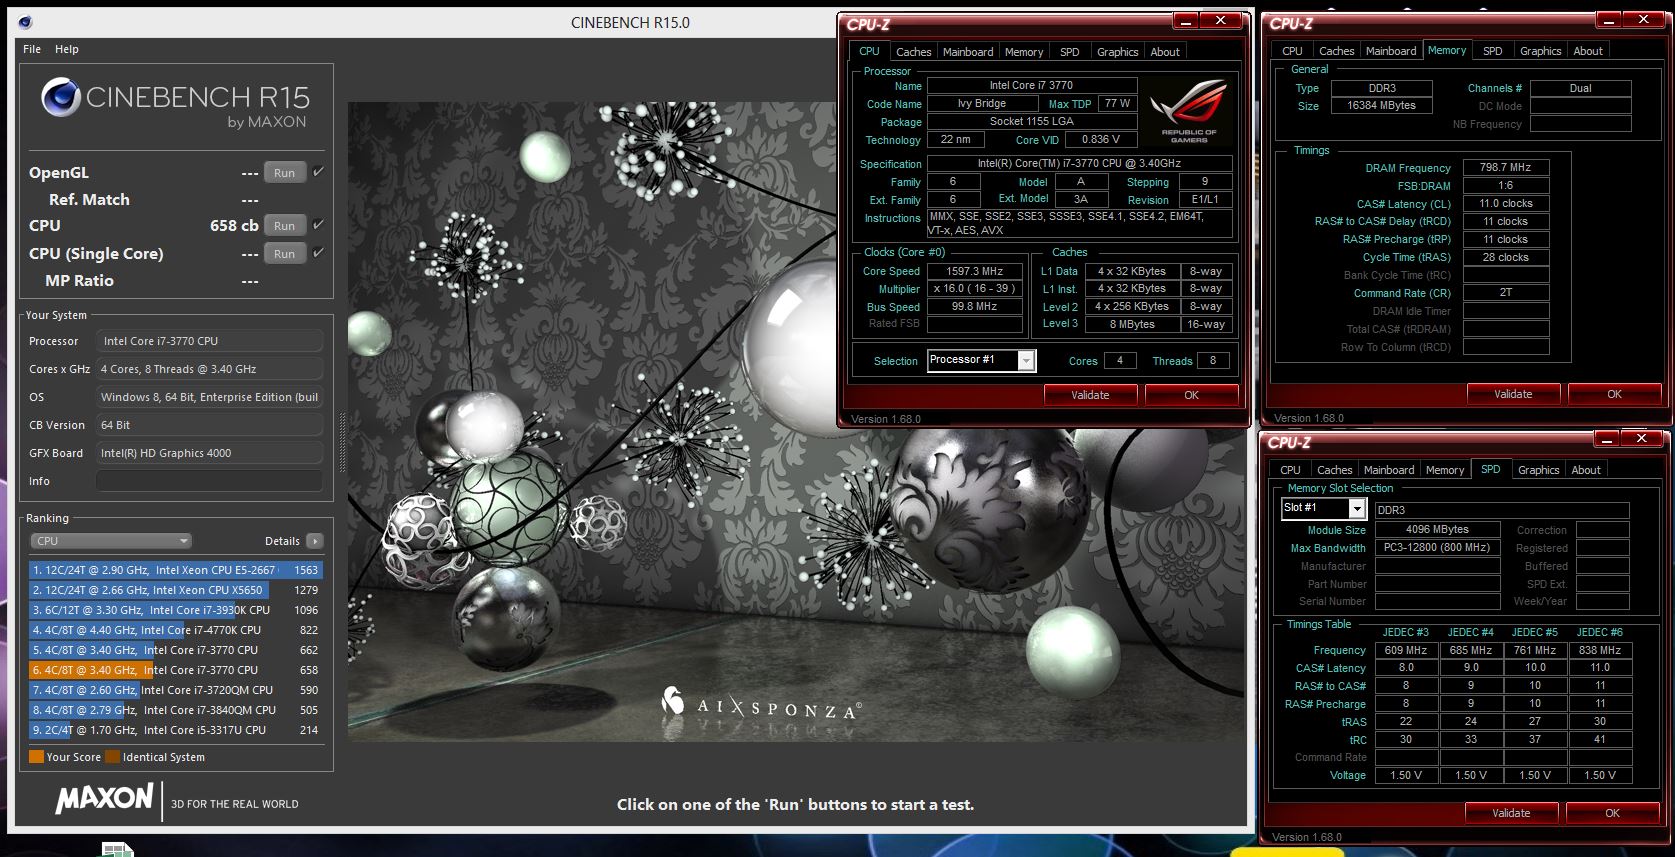This screenshot has height=857, width=1675.
Task: Click the Your Score orange legend swatch
Action: [37, 757]
